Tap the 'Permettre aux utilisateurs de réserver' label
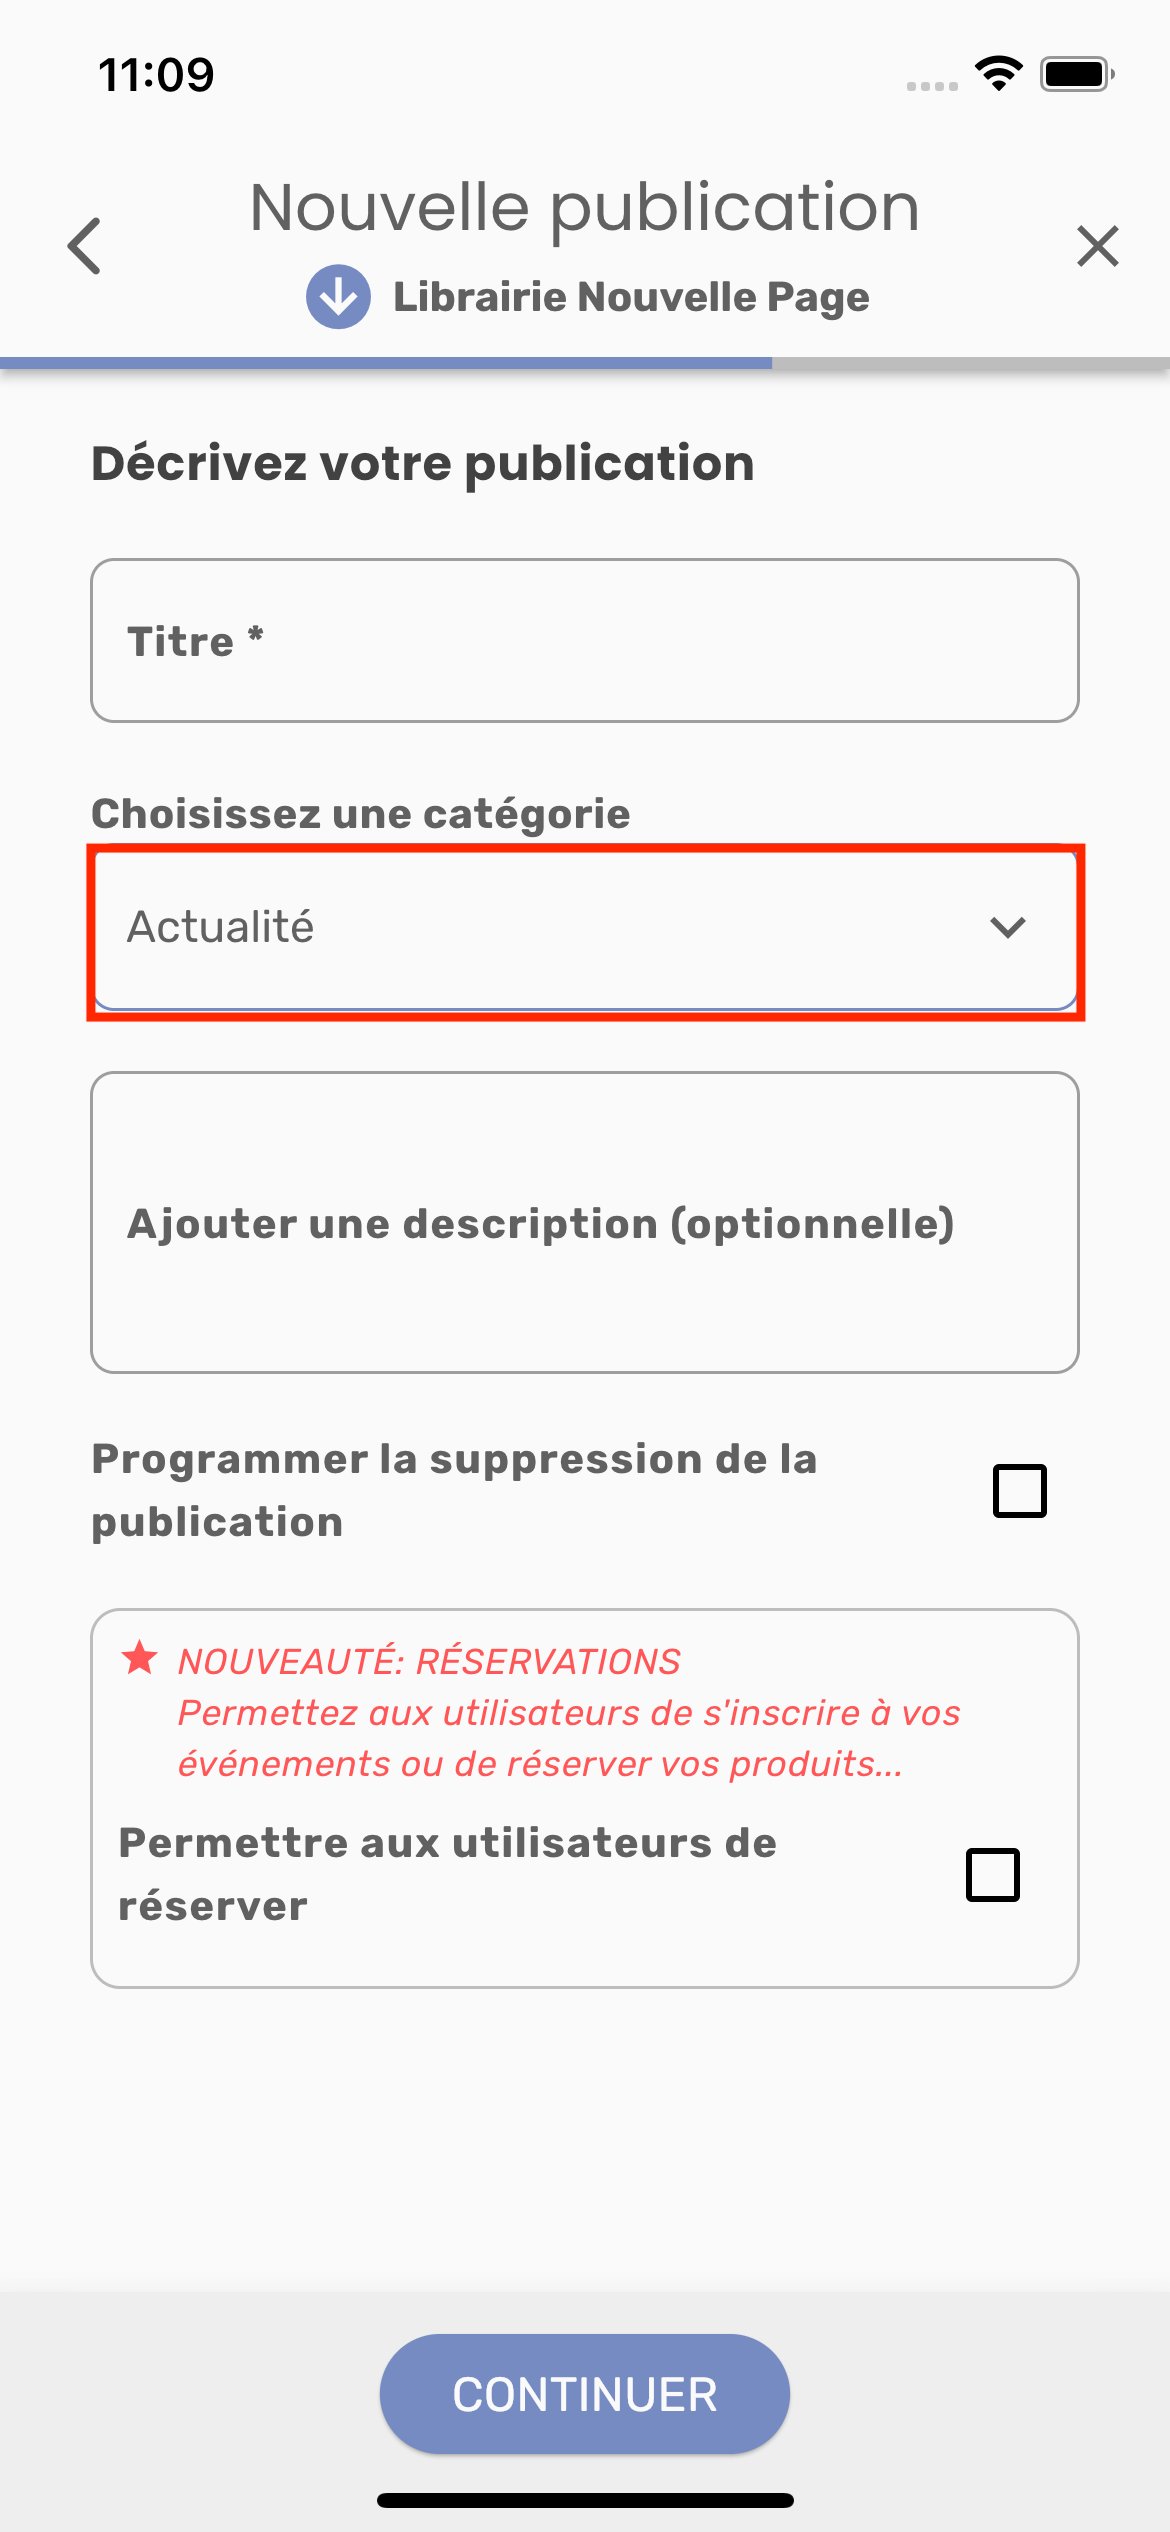Screen dimensions: 1170x2532 tap(447, 1874)
